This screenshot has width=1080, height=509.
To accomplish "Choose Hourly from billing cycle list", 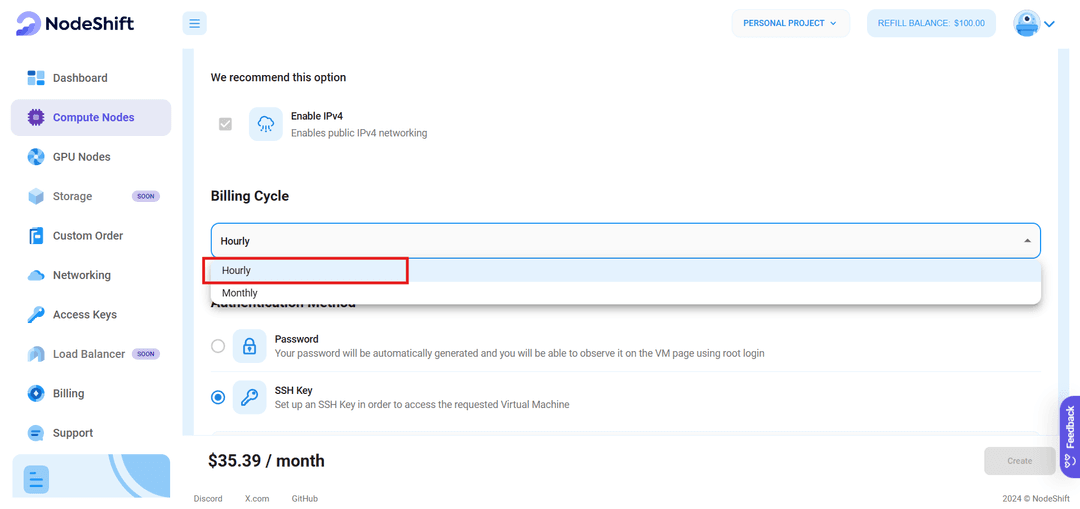I will pyautogui.click(x=237, y=270).
